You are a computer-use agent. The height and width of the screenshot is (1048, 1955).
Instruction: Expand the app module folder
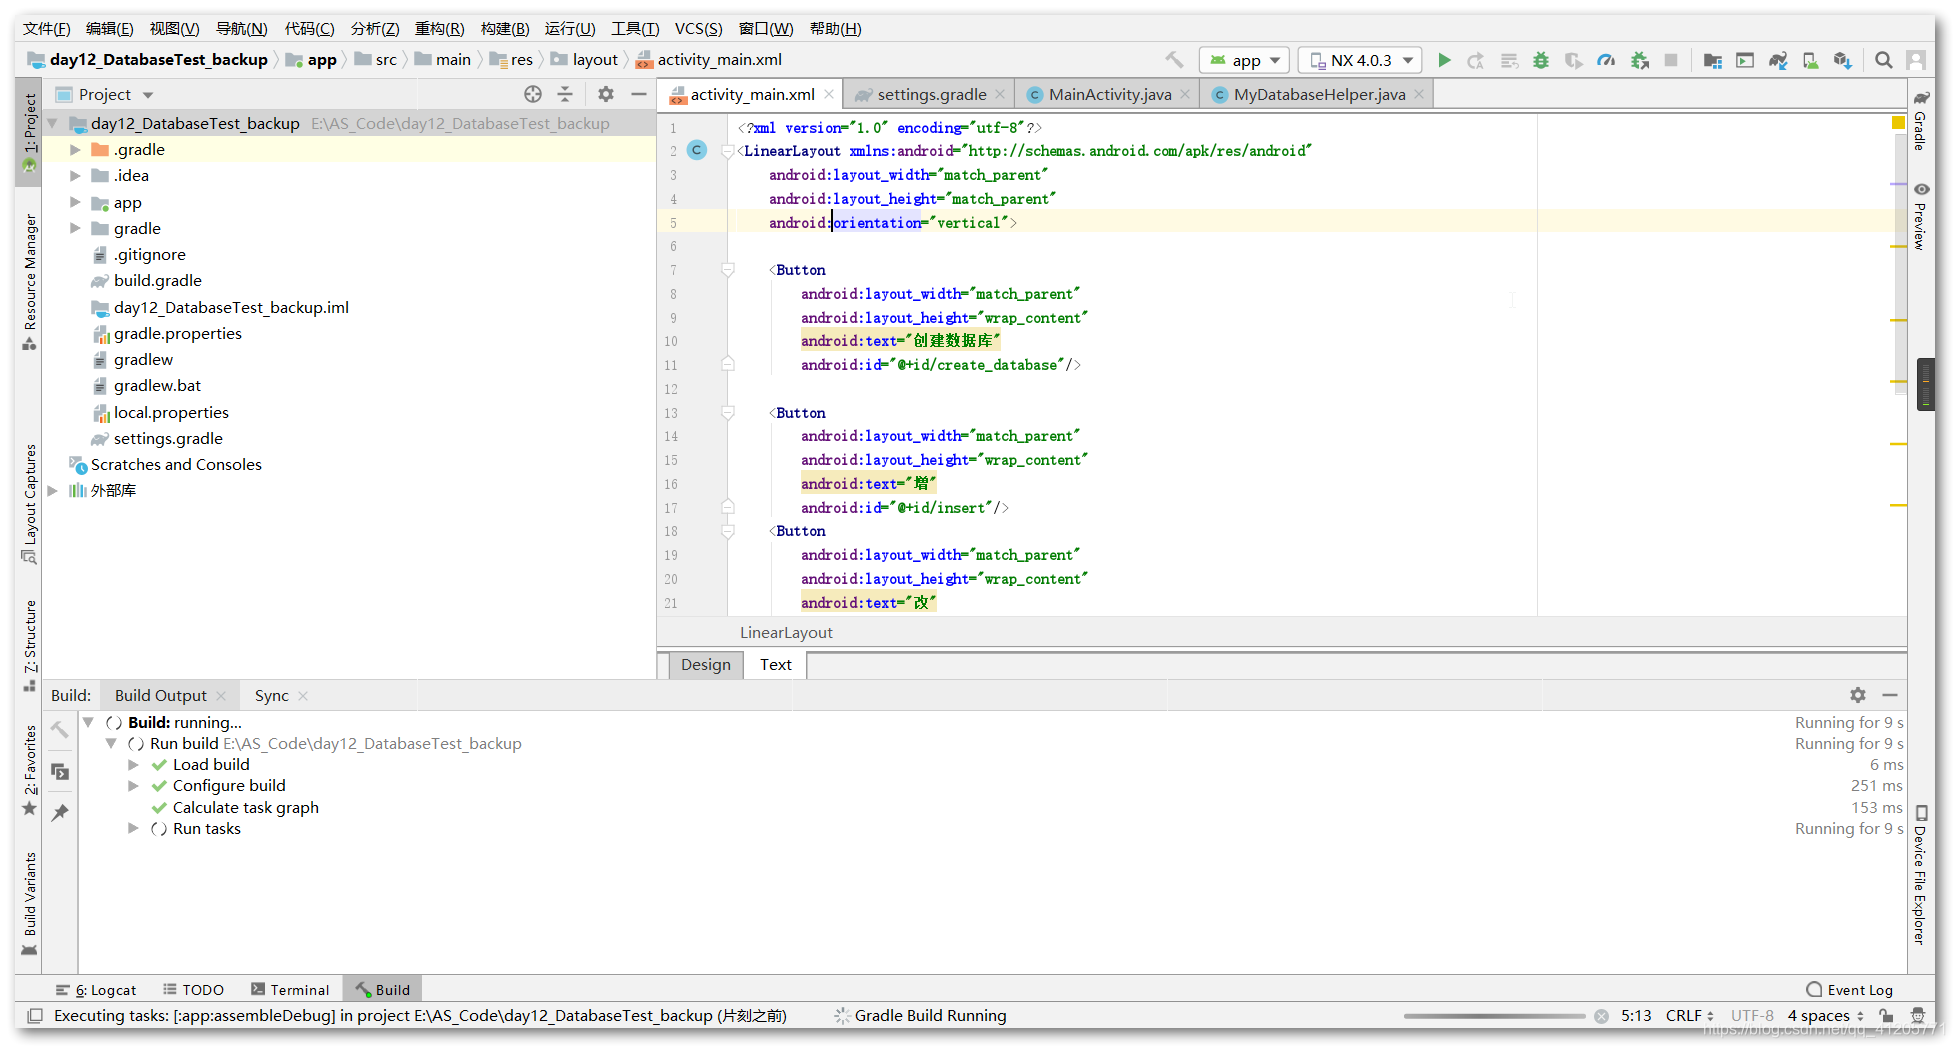[x=75, y=202]
